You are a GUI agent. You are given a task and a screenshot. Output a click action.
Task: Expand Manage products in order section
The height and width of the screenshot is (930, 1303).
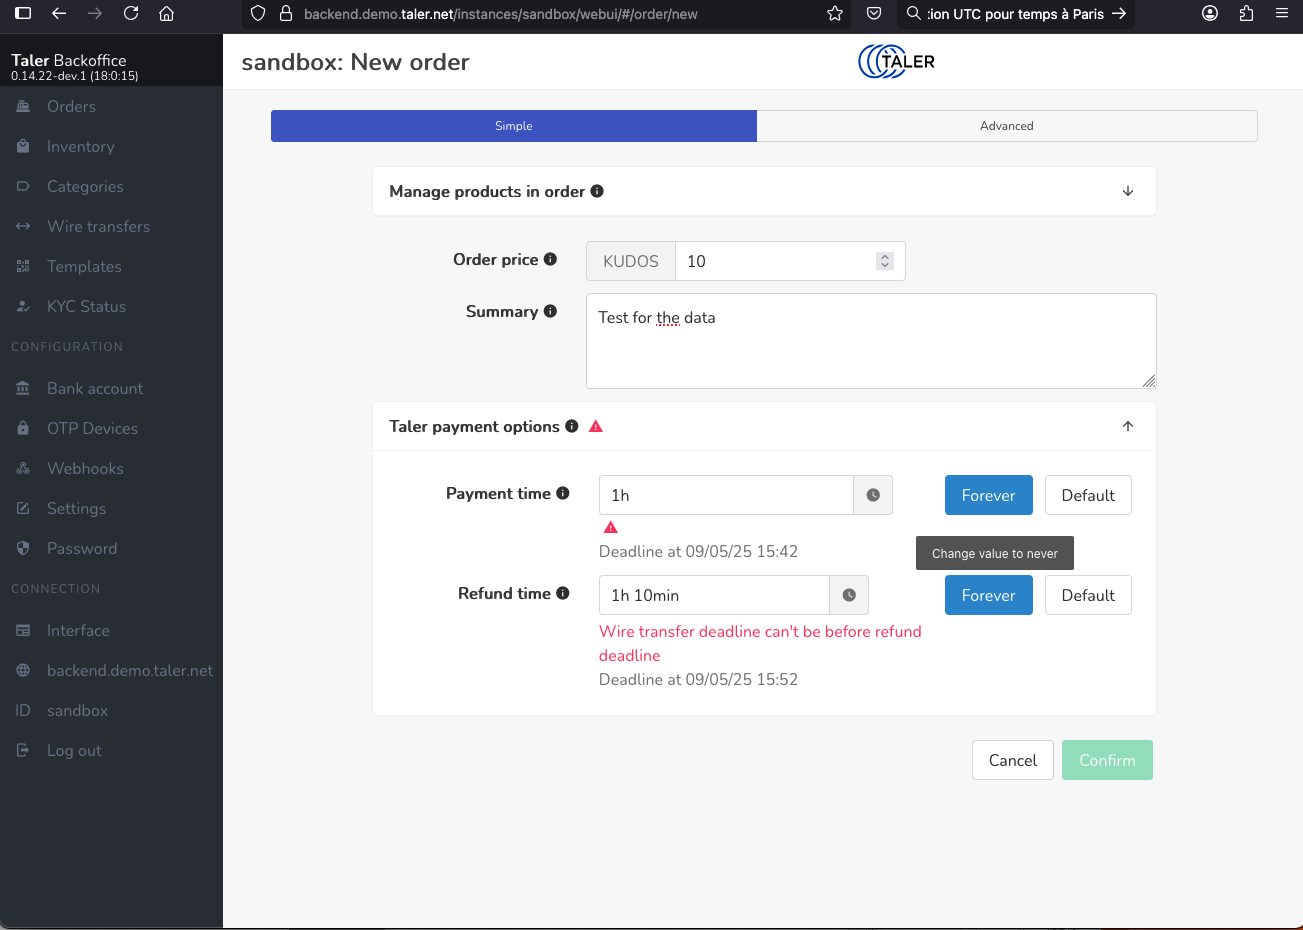pos(1127,191)
